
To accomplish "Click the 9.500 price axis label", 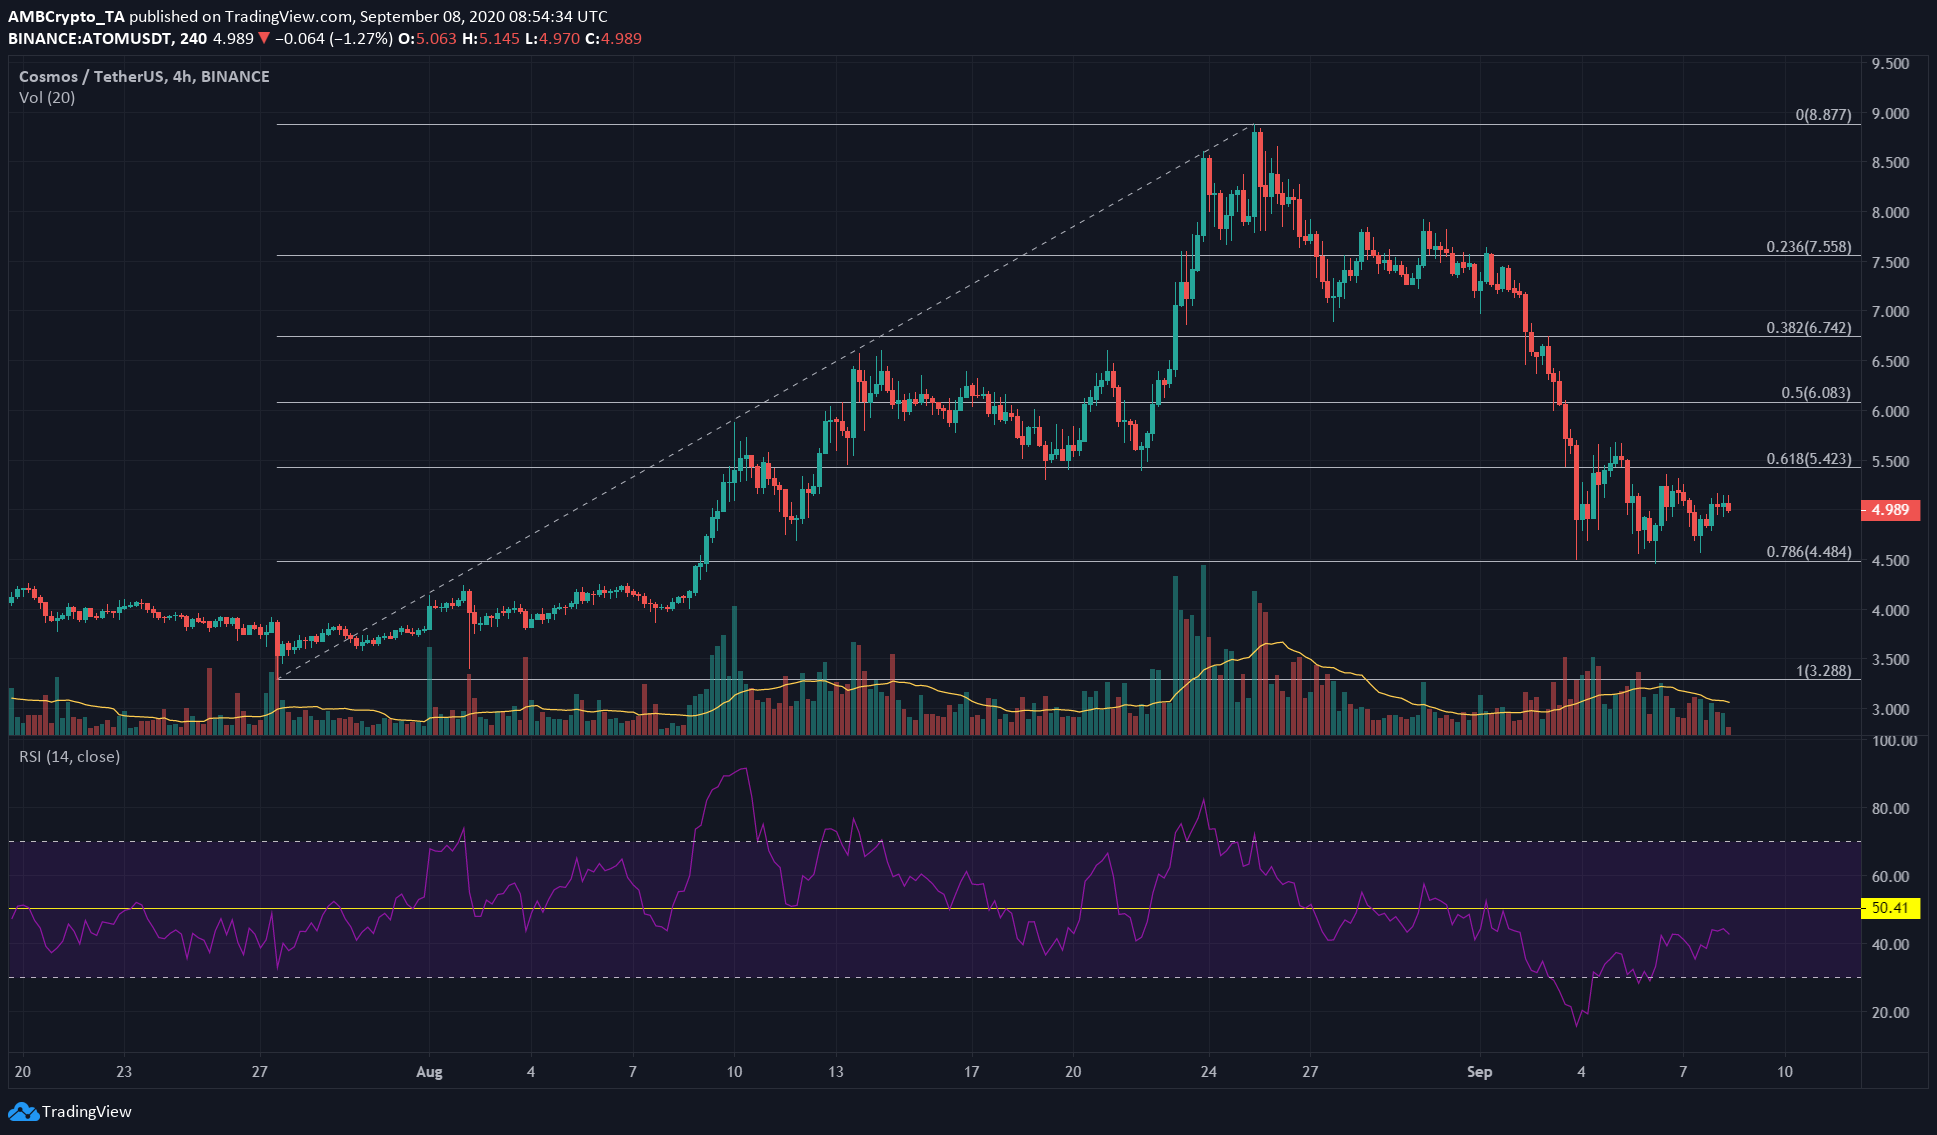I will 1890,64.
